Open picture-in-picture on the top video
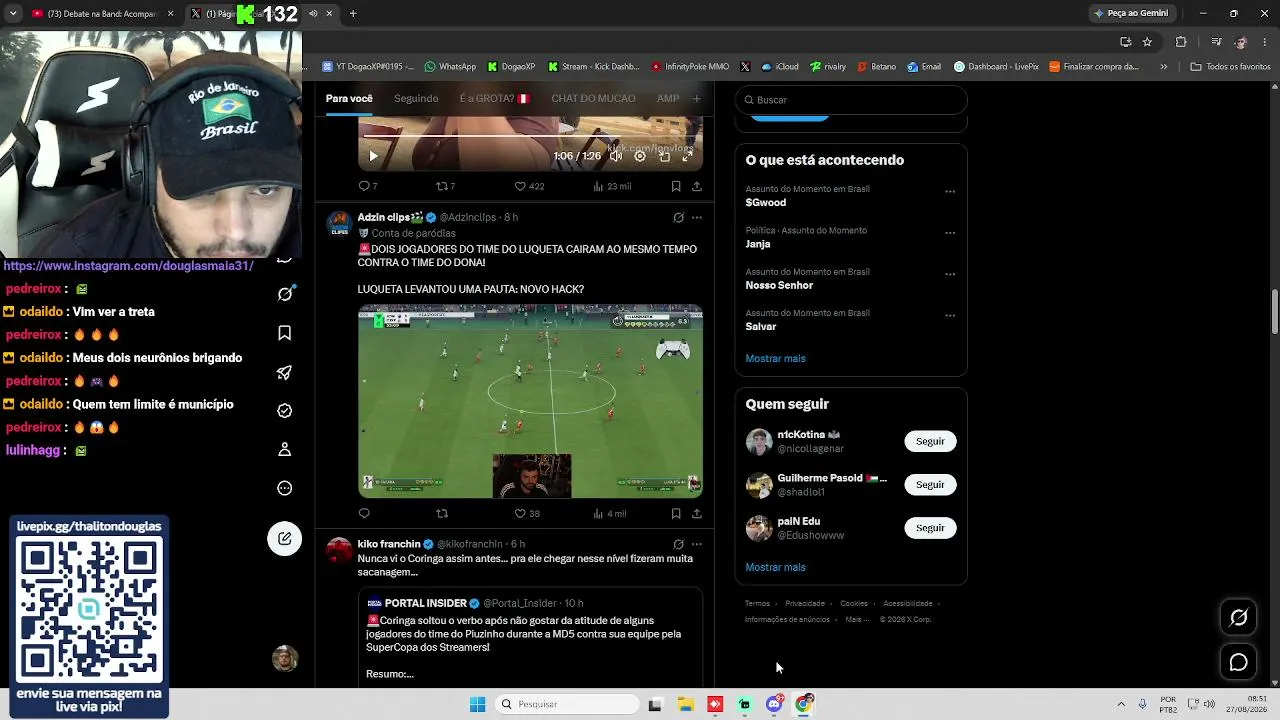This screenshot has width=1280, height=720. point(664,156)
